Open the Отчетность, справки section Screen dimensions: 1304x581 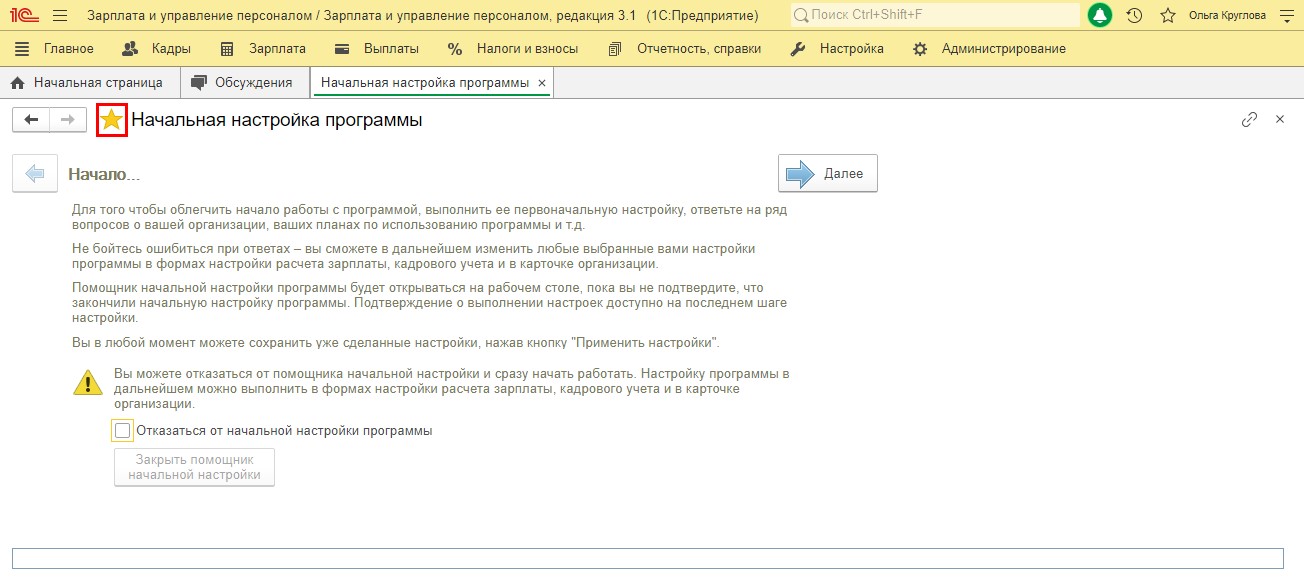point(685,49)
